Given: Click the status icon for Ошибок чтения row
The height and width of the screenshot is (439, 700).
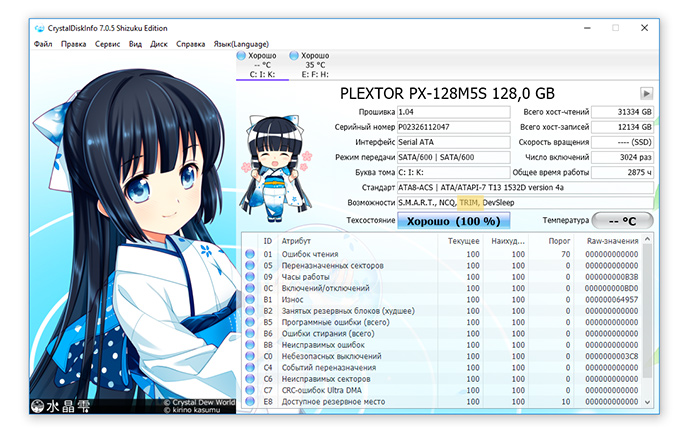Looking at the screenshot, I should [250, 254].
